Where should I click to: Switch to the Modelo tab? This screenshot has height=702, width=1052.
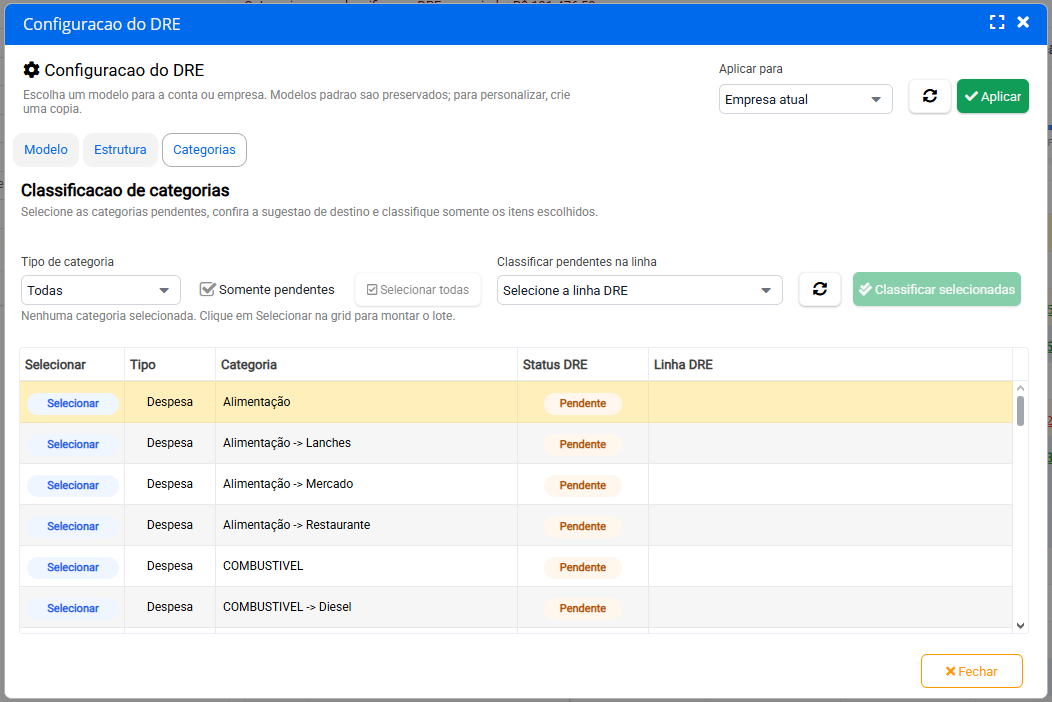(46, 150)
